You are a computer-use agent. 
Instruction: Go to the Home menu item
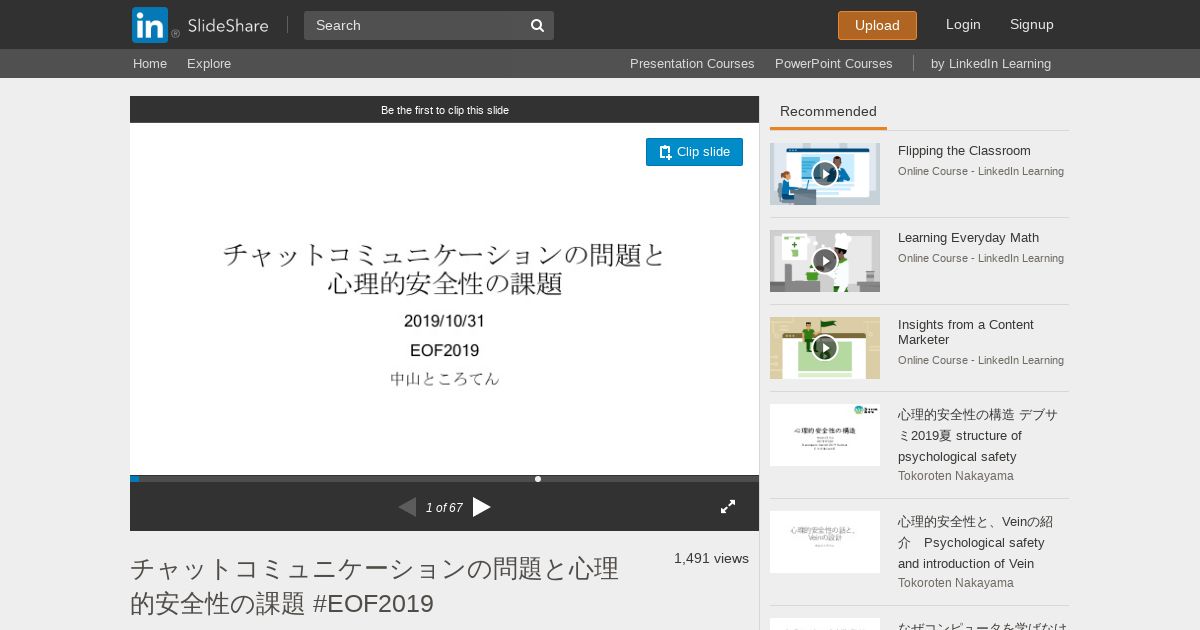(150, 63)
